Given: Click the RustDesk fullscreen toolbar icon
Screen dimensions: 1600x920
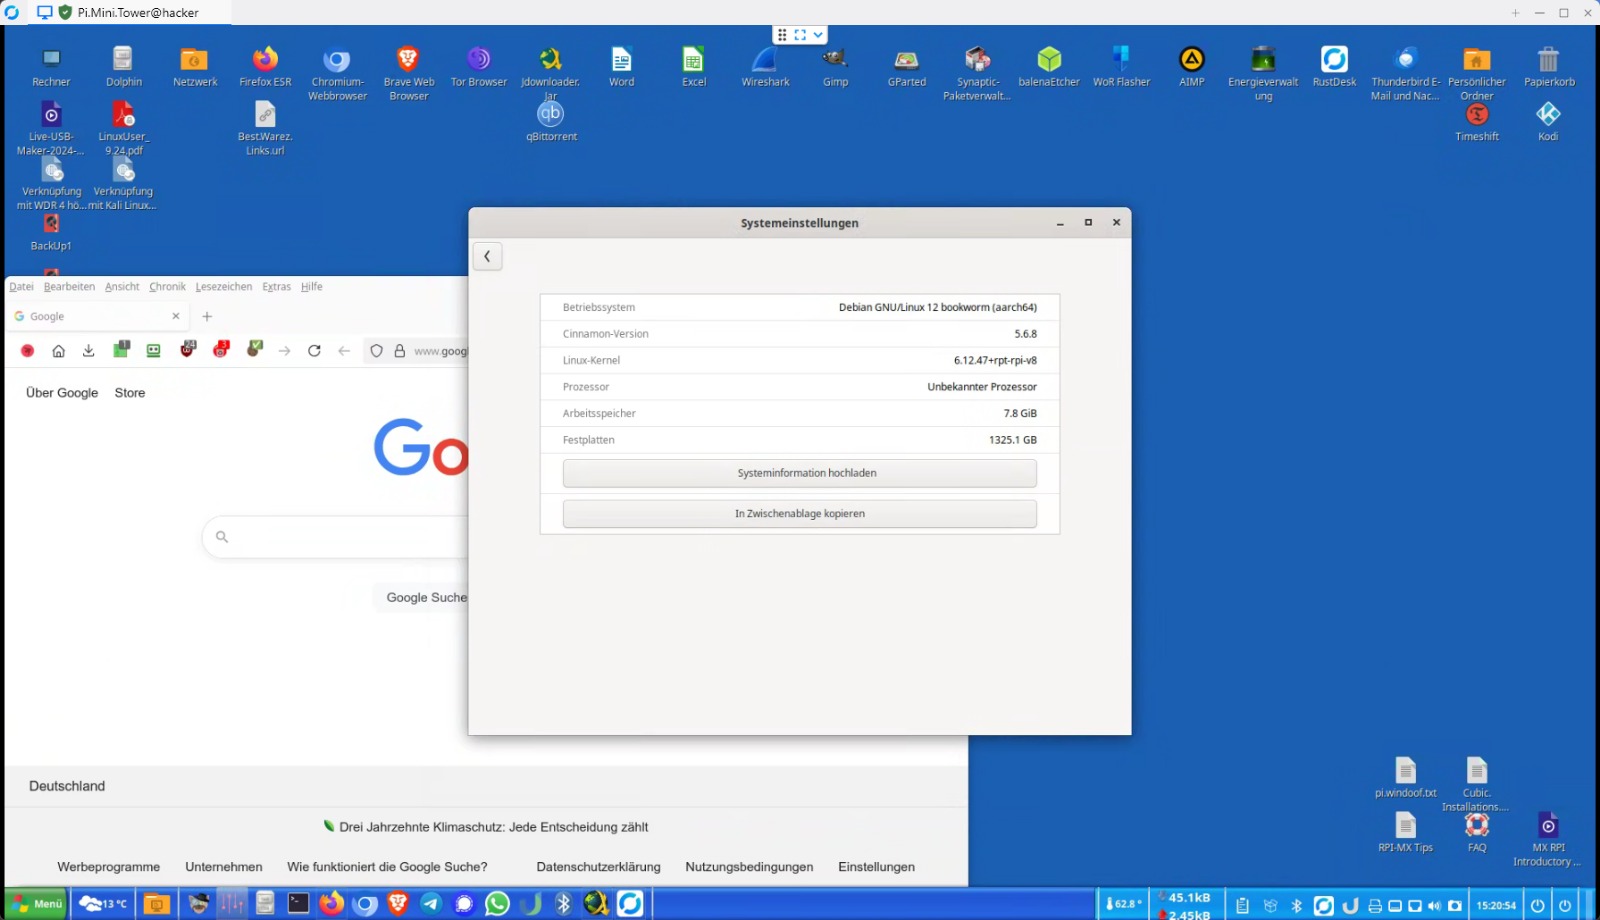Looking at the screenshot, I should (x=800, y=34).
